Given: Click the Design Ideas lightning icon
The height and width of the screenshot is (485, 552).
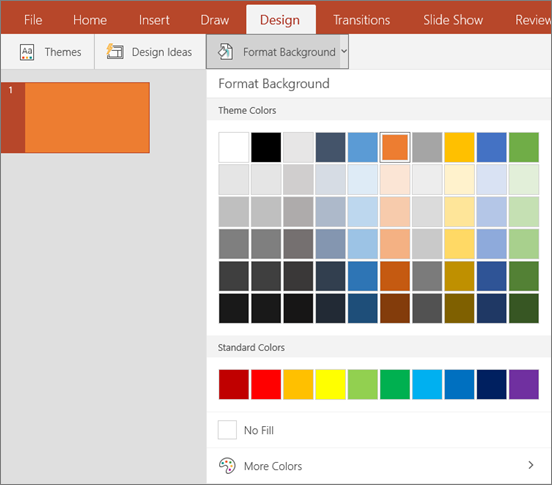Looking at the screenshot, I should (x=115, y=51).
